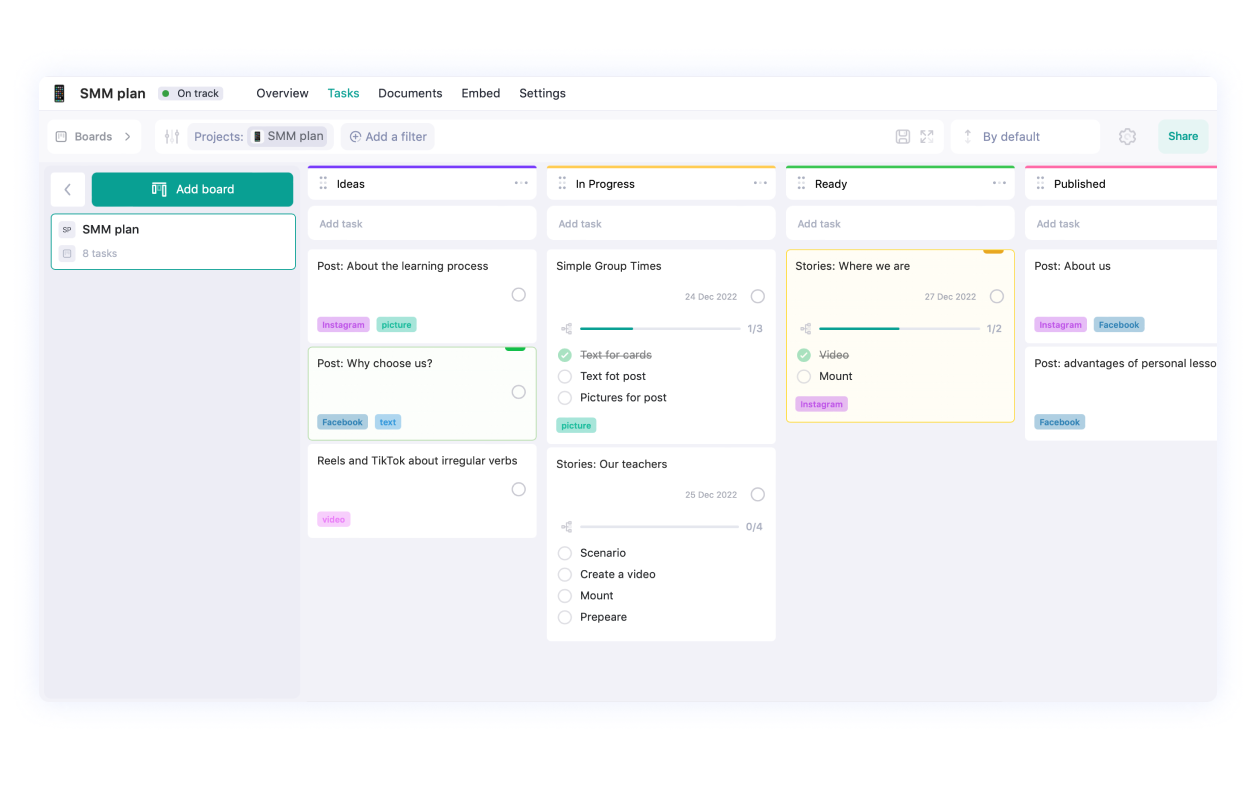
Task: Open board settings via the gear icon
Action: pyautogui.click(x=1128, y=135)
